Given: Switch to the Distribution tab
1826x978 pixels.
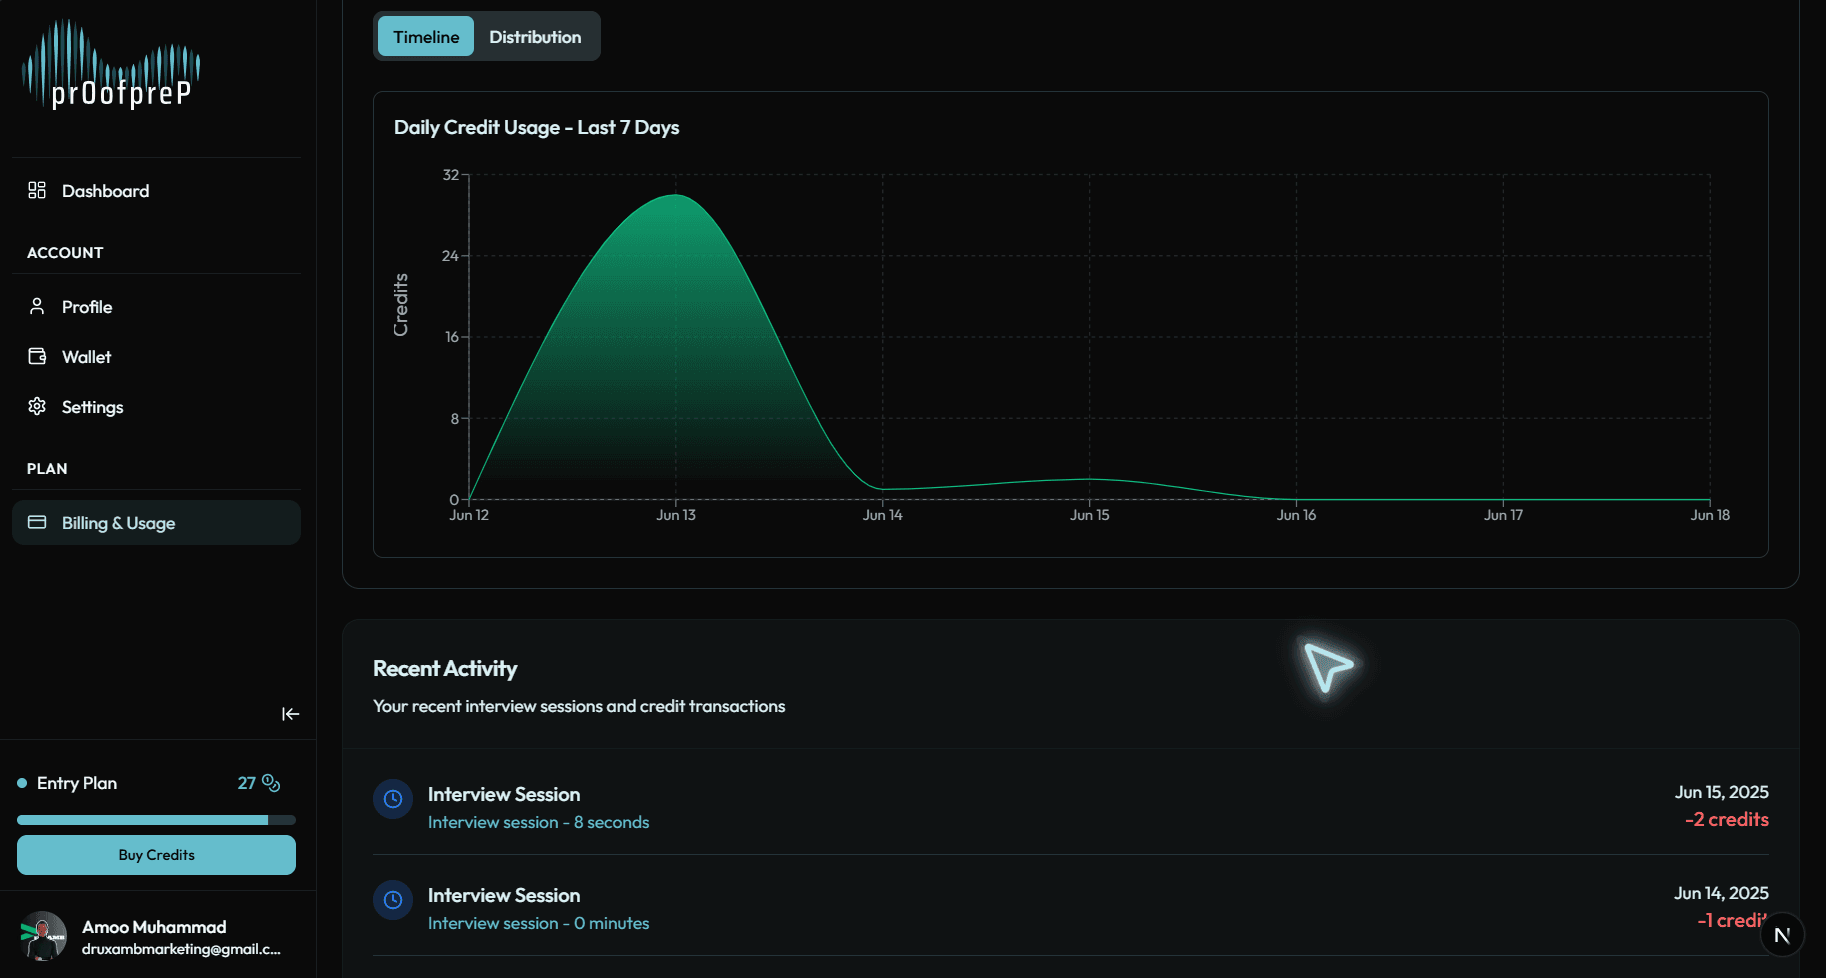Looking at the screenshot, I should 535,37.
